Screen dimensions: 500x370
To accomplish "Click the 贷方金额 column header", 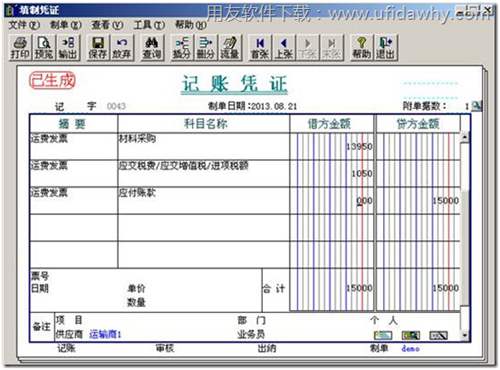I will pos(418,124).
